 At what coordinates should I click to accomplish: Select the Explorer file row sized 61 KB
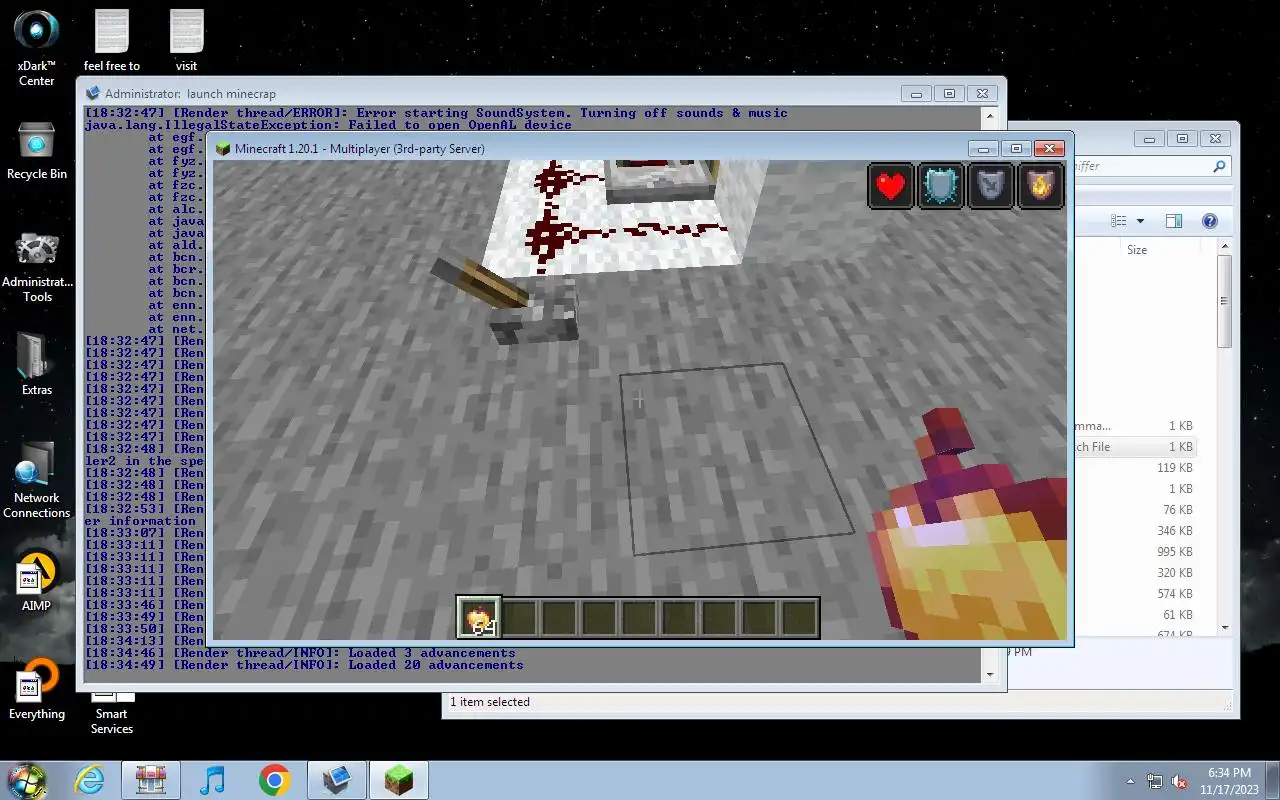pos(1134,615)
